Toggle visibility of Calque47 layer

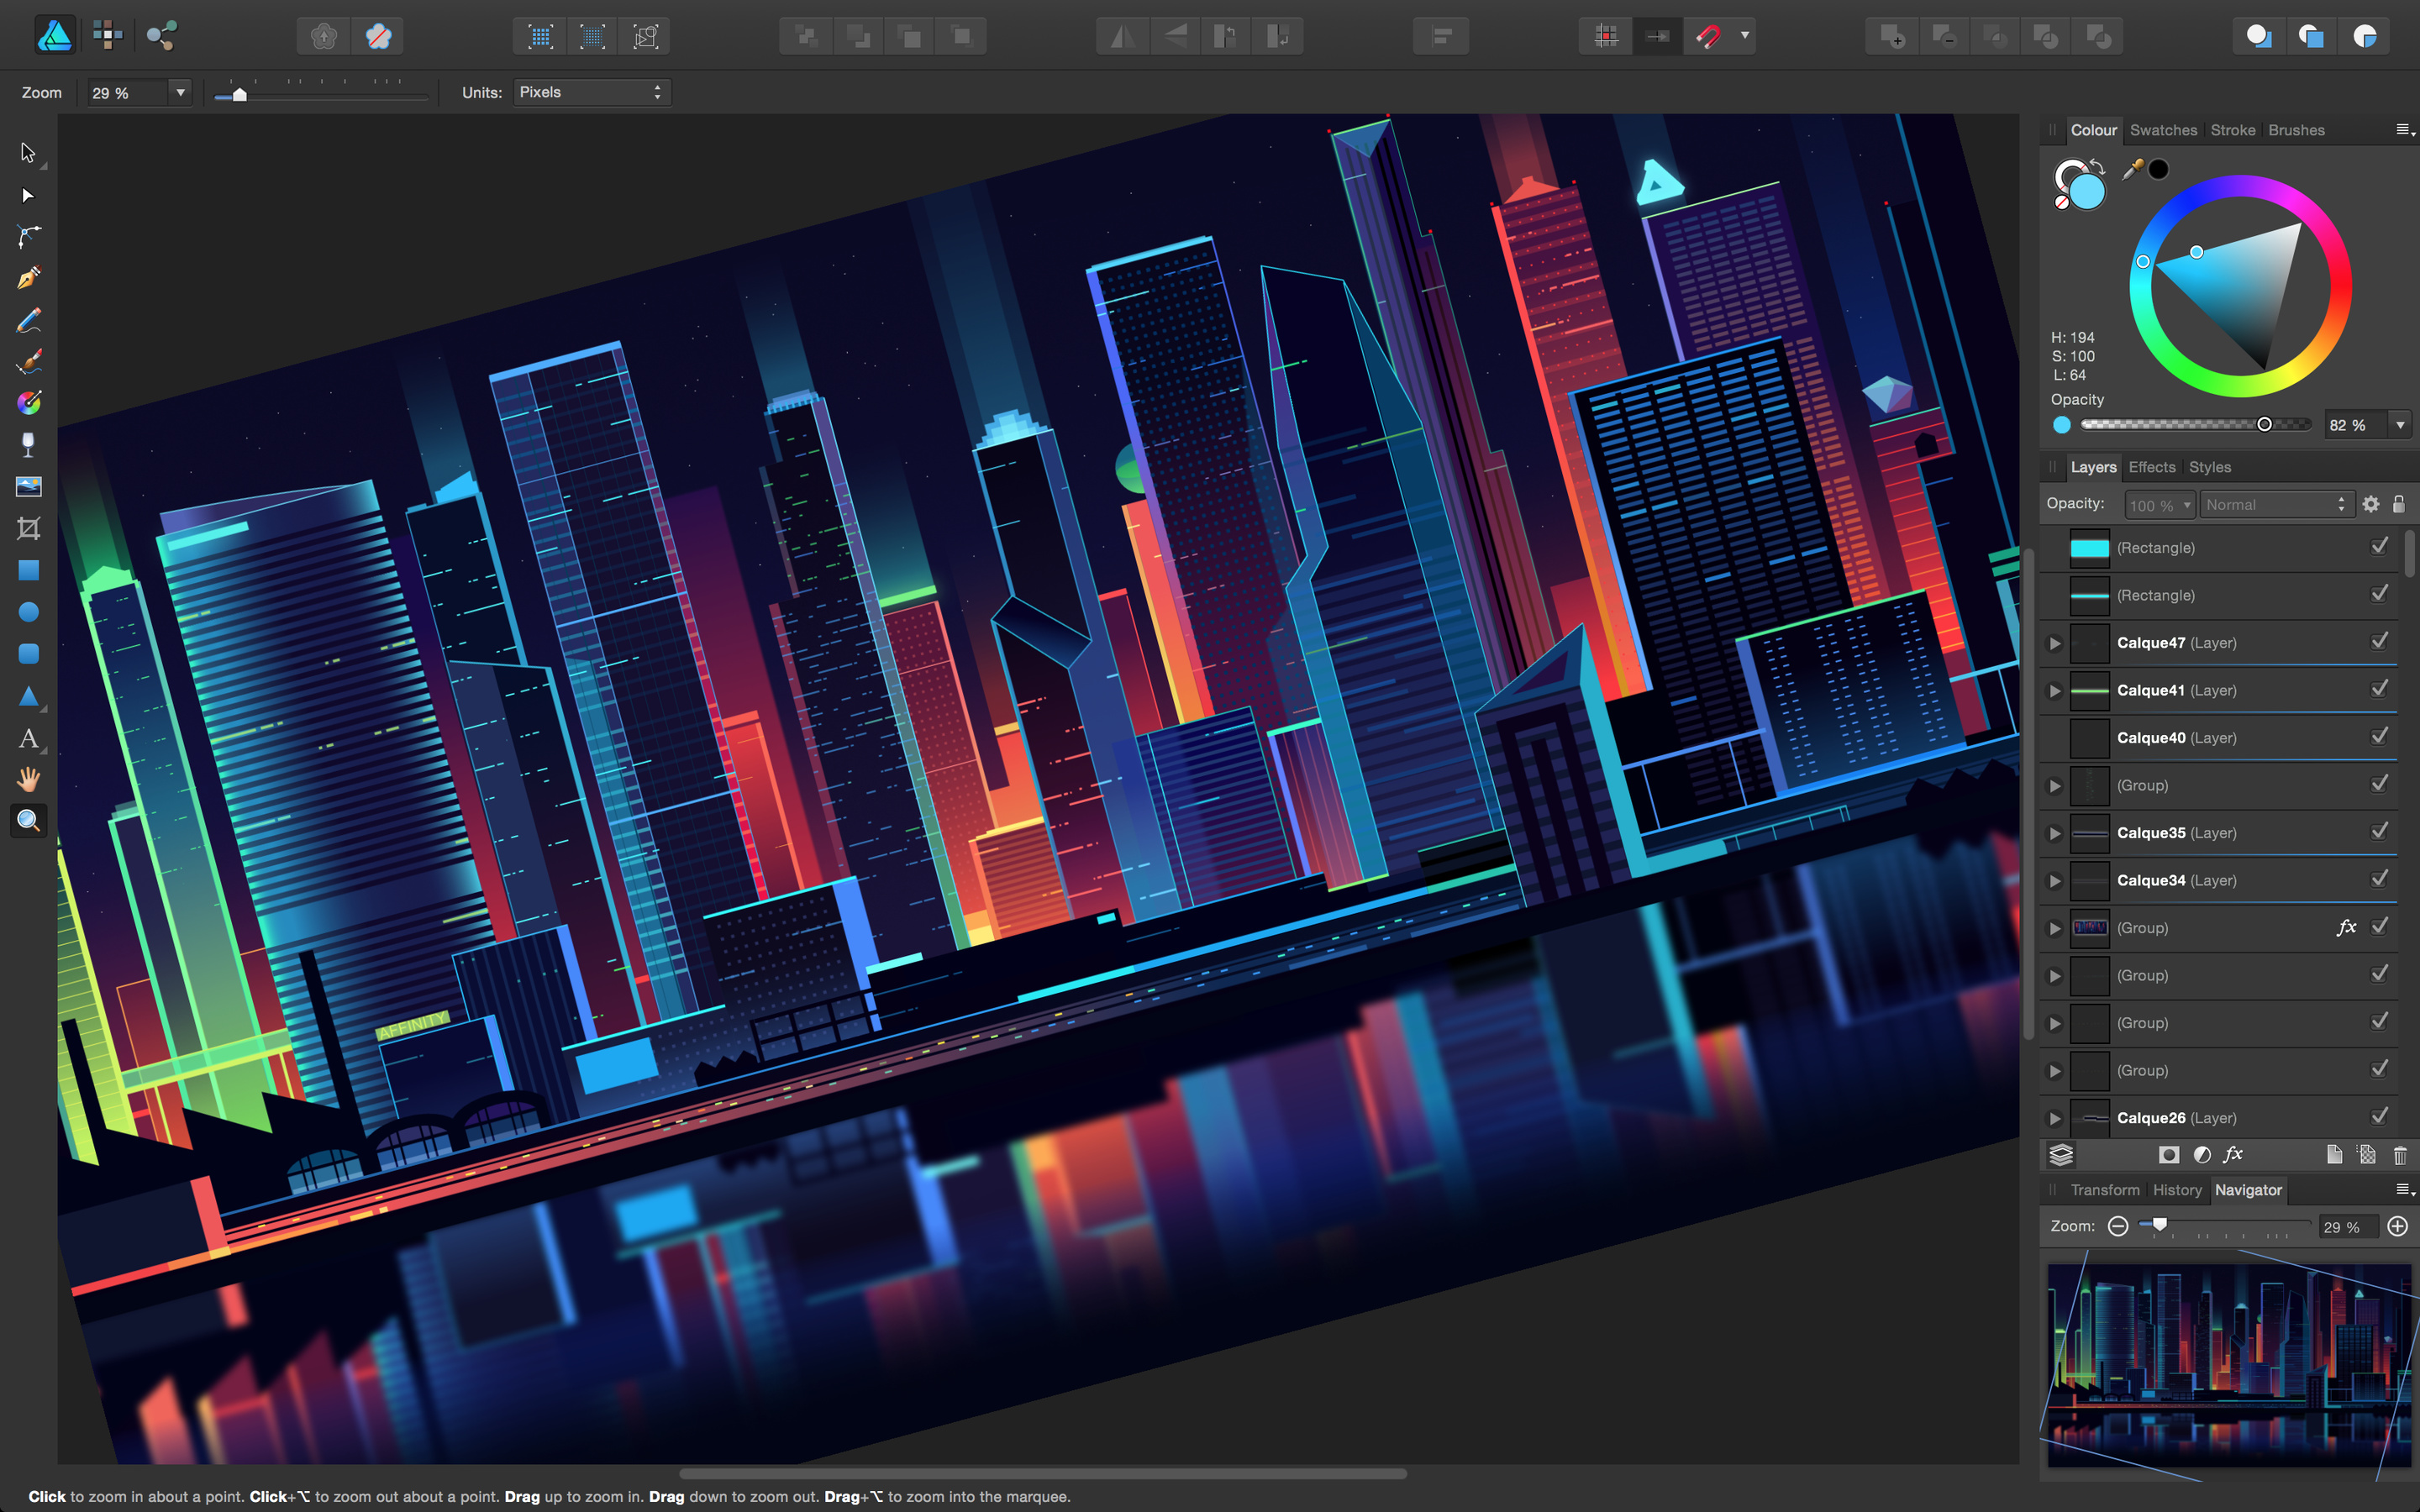click(x=2380, y=641)
